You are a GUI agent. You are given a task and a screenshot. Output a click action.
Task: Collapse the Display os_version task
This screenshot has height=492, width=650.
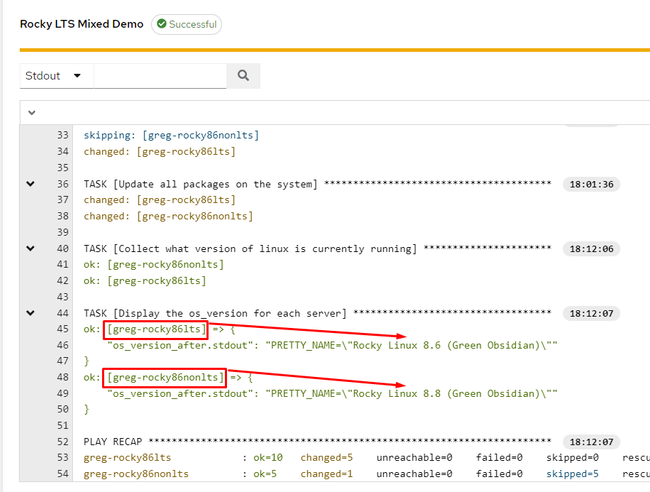[30, 313]
